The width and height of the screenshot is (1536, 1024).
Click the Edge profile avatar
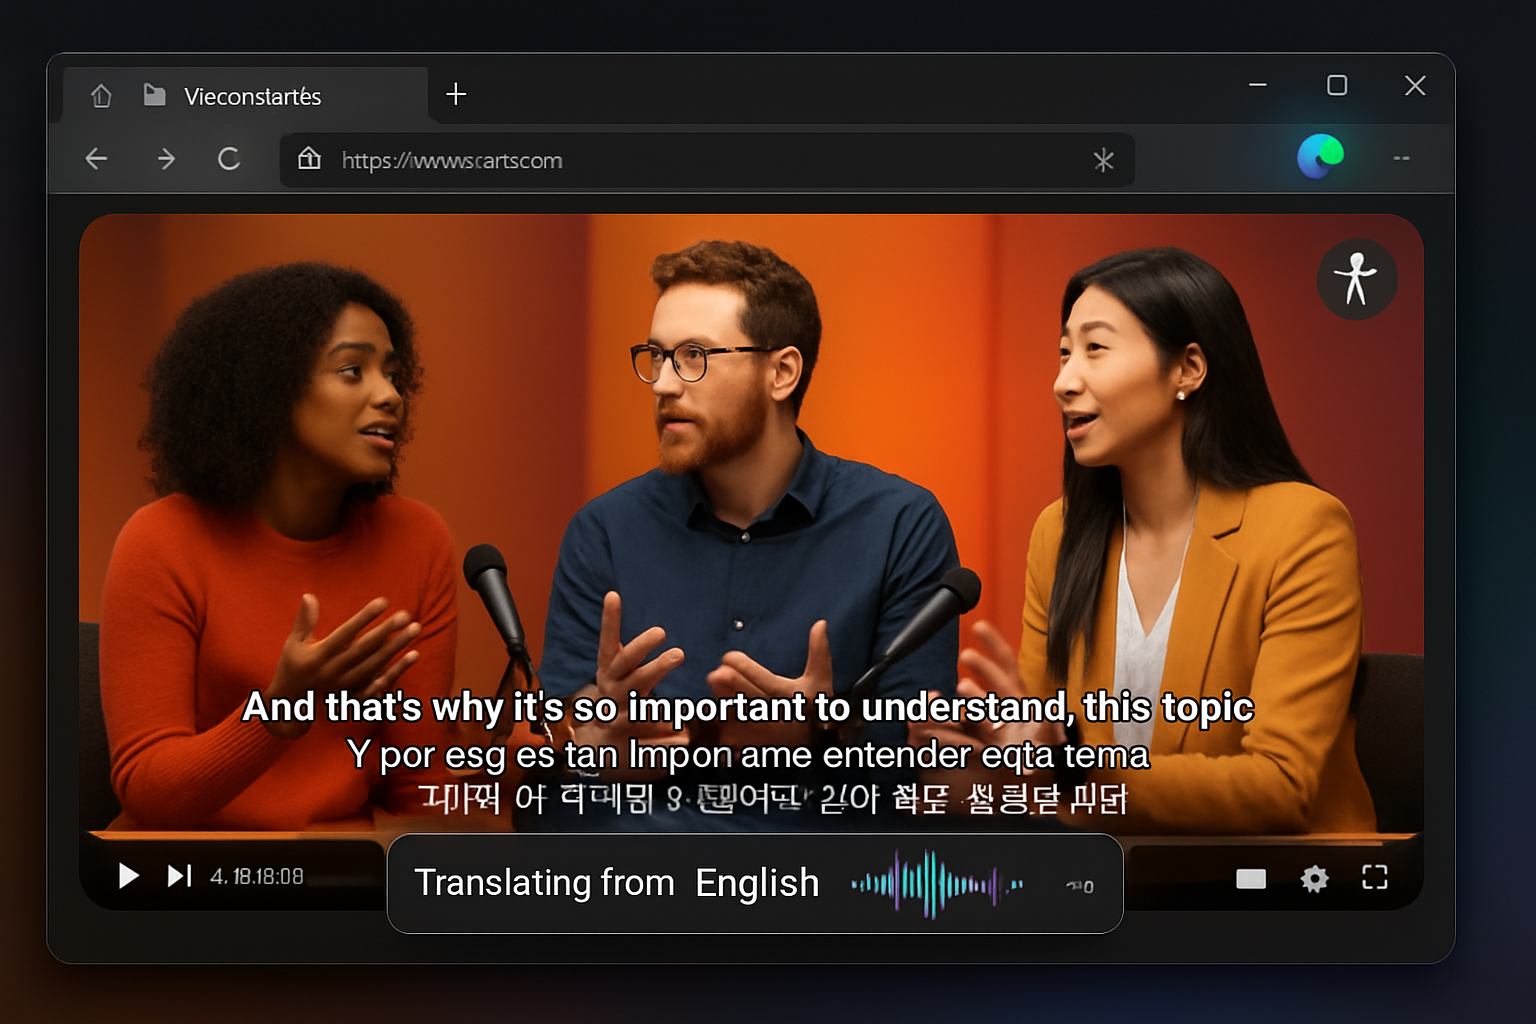point(1321,157)
